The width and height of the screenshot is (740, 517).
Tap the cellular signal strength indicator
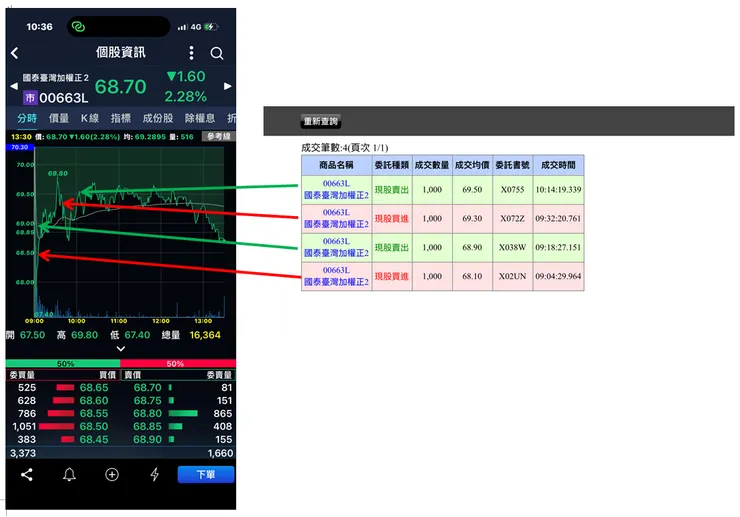click(182, 27)
